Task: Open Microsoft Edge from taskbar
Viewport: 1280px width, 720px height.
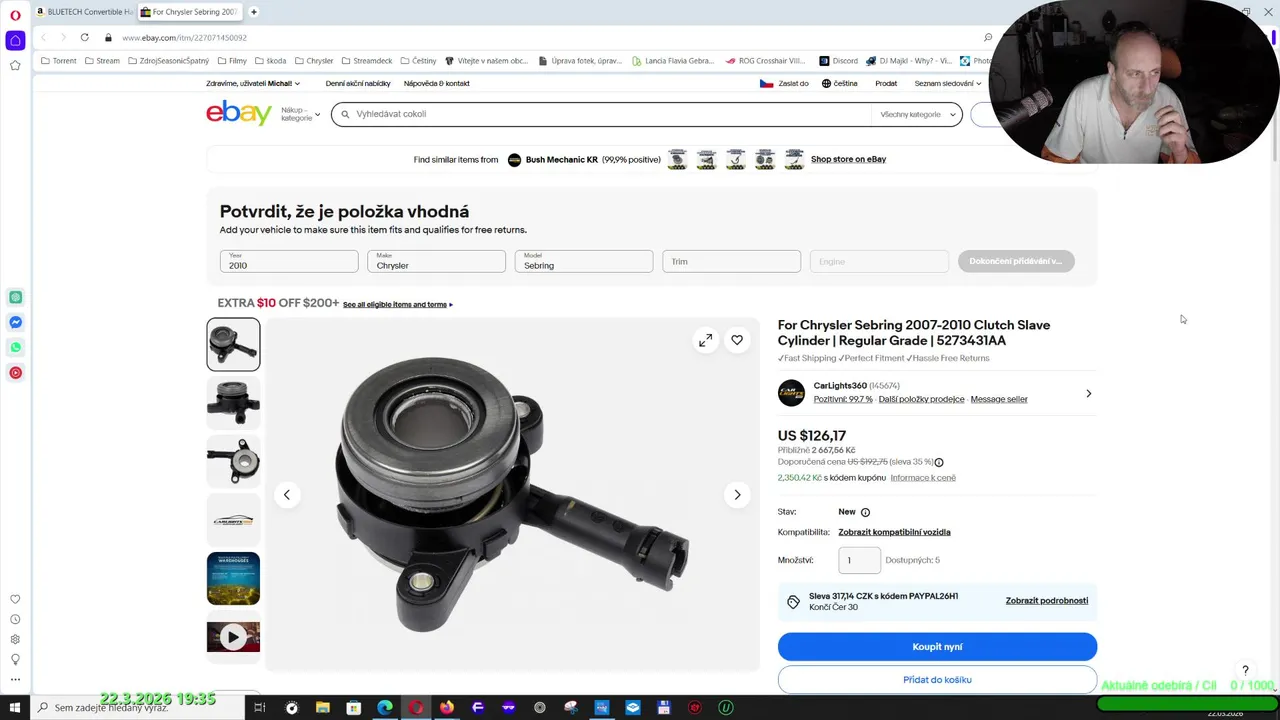Action: coord(385,707)
